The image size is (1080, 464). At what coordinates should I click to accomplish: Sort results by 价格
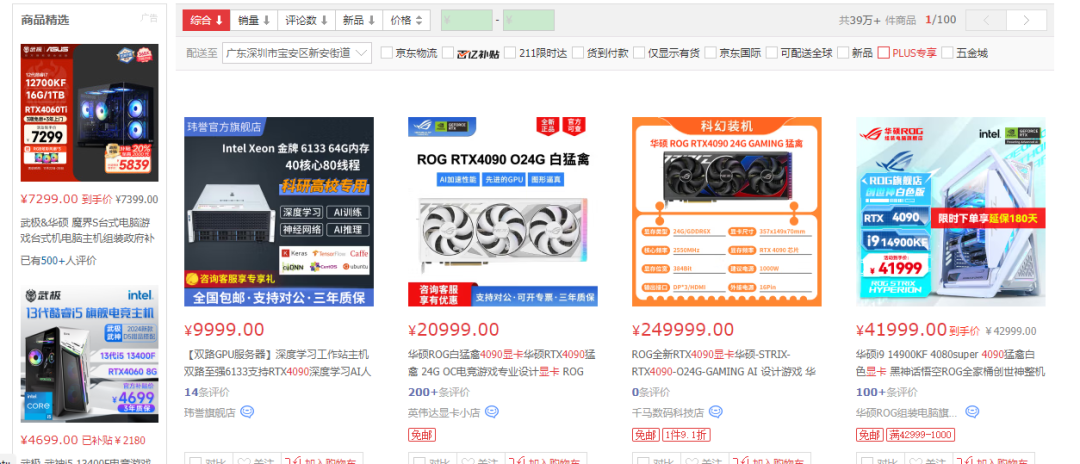[406, 20]
